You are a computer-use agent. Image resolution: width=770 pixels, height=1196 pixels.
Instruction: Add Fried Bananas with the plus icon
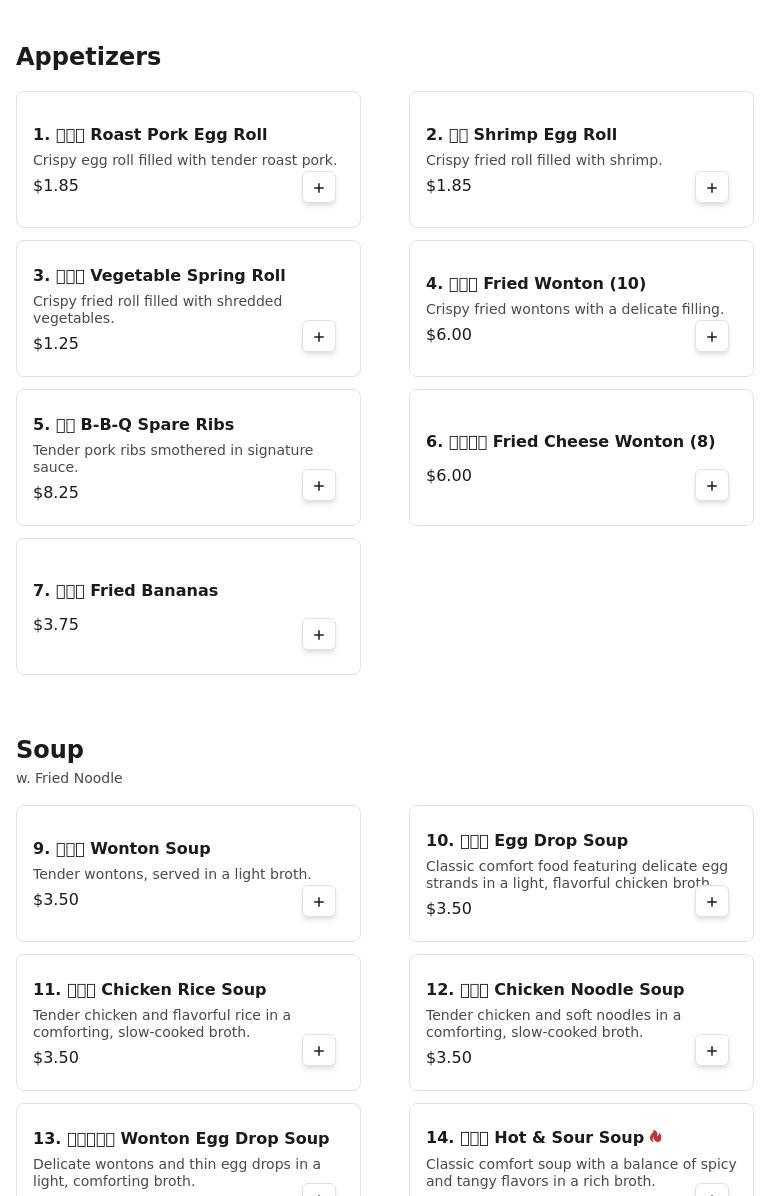pyautogui.click(x=319, y=635)
